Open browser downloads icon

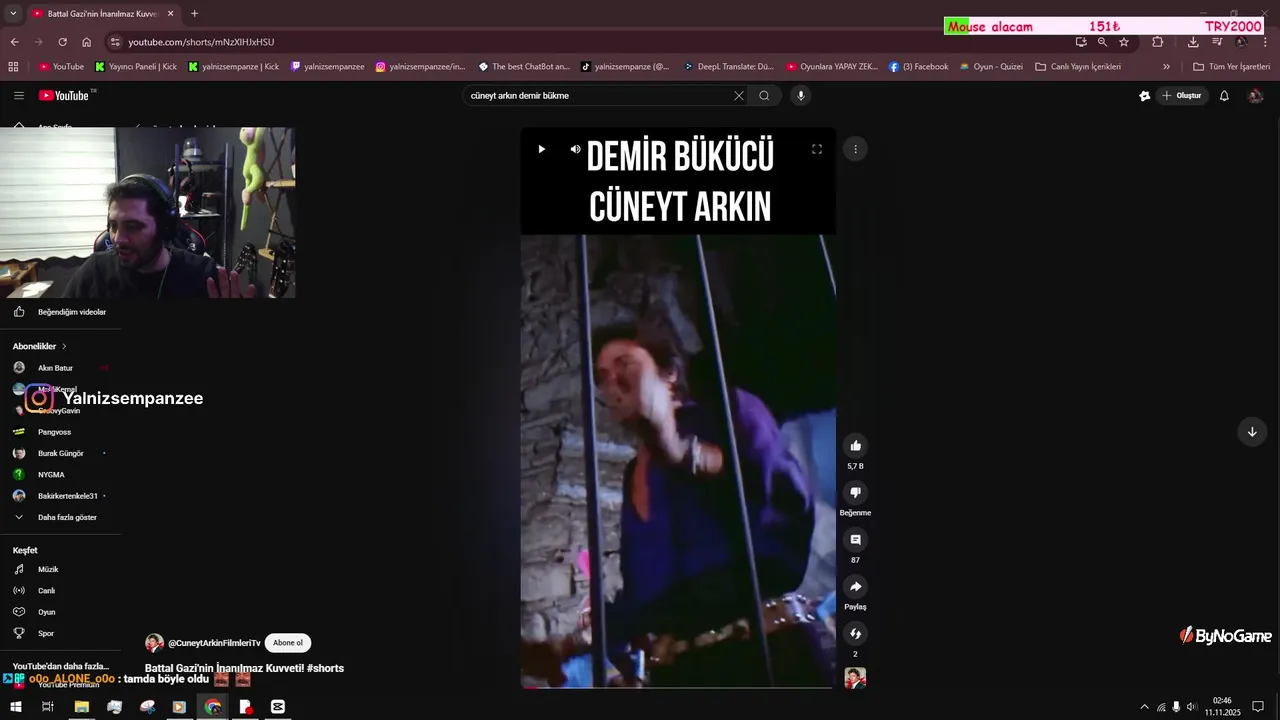coord(1193,42)
